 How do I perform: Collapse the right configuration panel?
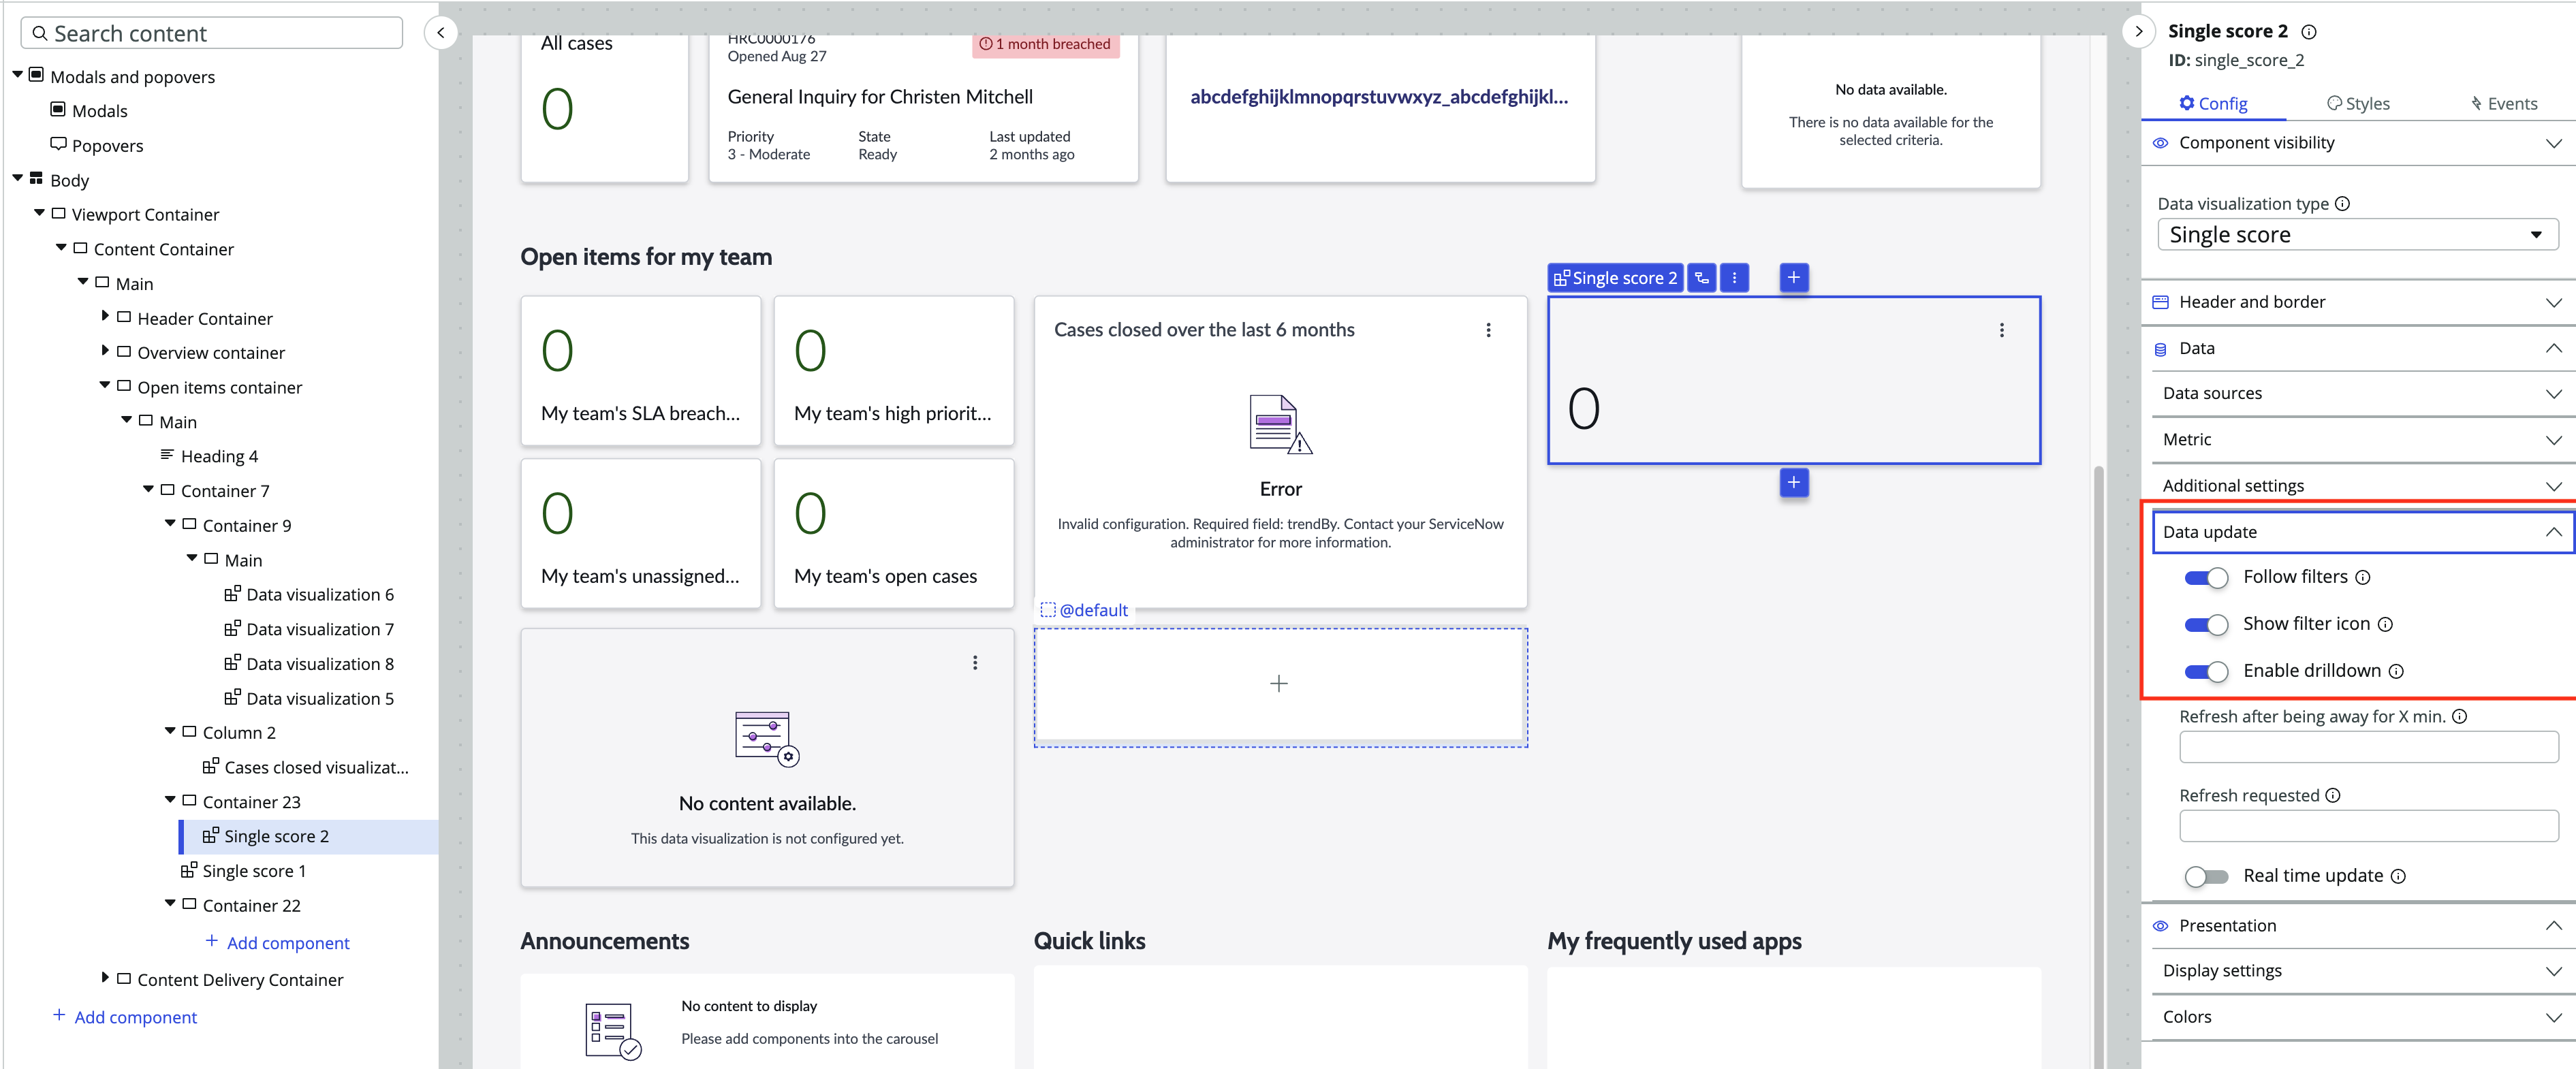(2138, 31)
